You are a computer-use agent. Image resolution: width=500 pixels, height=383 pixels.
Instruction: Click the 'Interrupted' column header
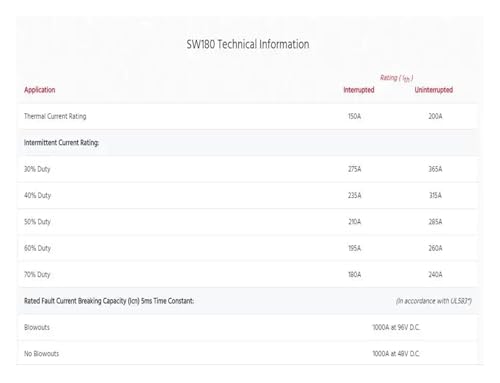point(359,90)
